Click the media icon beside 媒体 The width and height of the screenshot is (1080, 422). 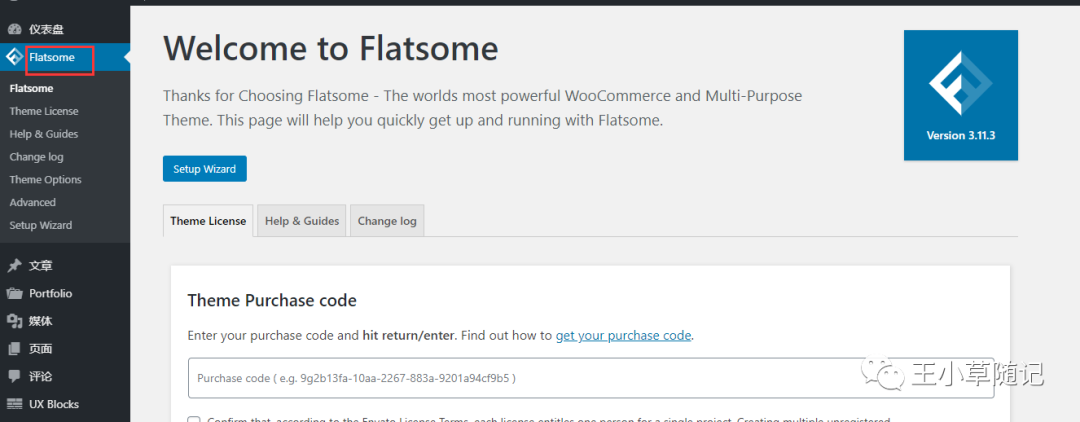(14, 321)
